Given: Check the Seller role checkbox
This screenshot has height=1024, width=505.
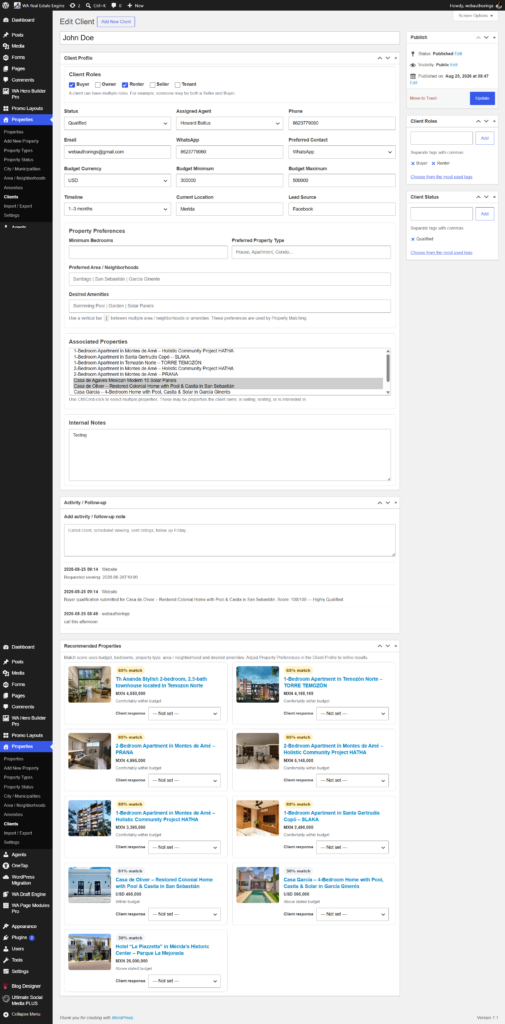Looking at the screenshot, I should [x=152, y=84].
